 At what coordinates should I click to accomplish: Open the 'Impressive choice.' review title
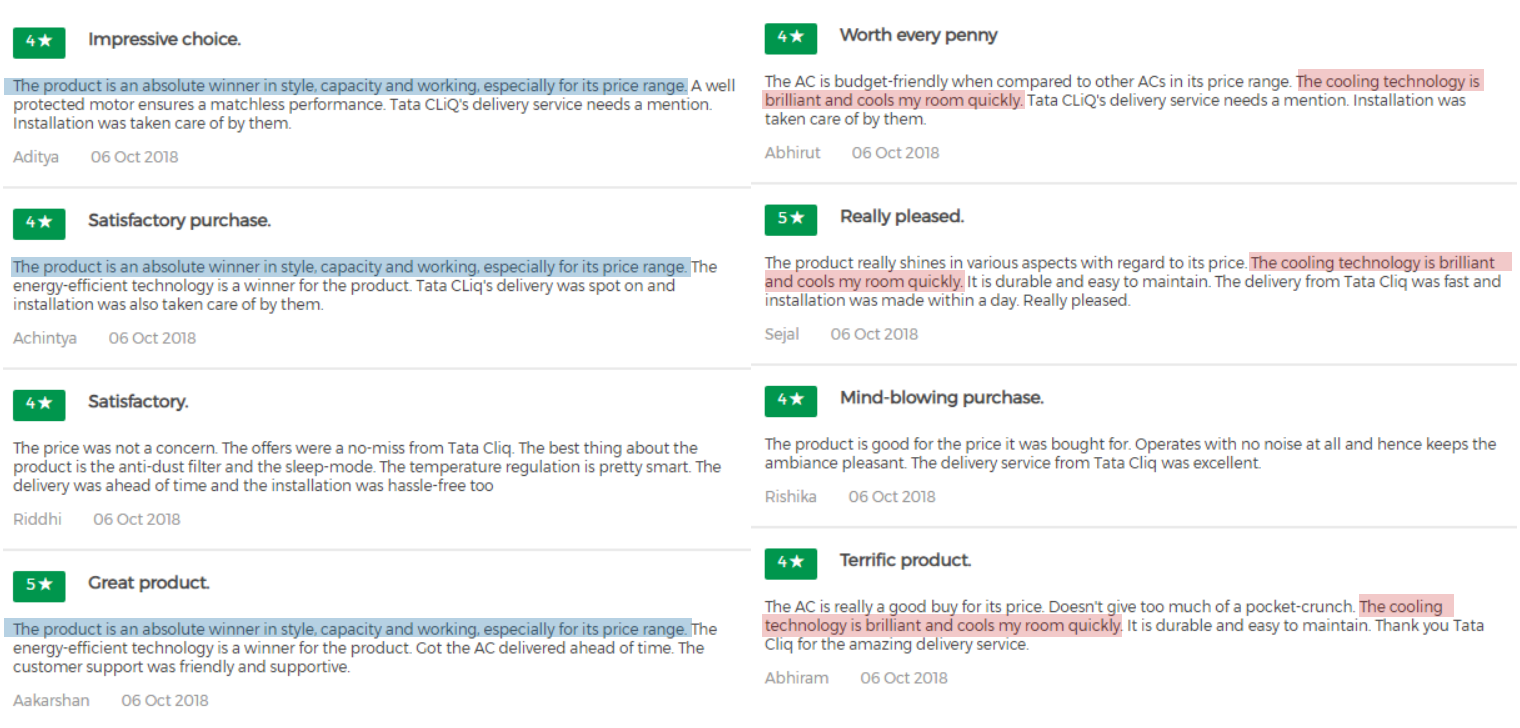(x=164, y=40)
